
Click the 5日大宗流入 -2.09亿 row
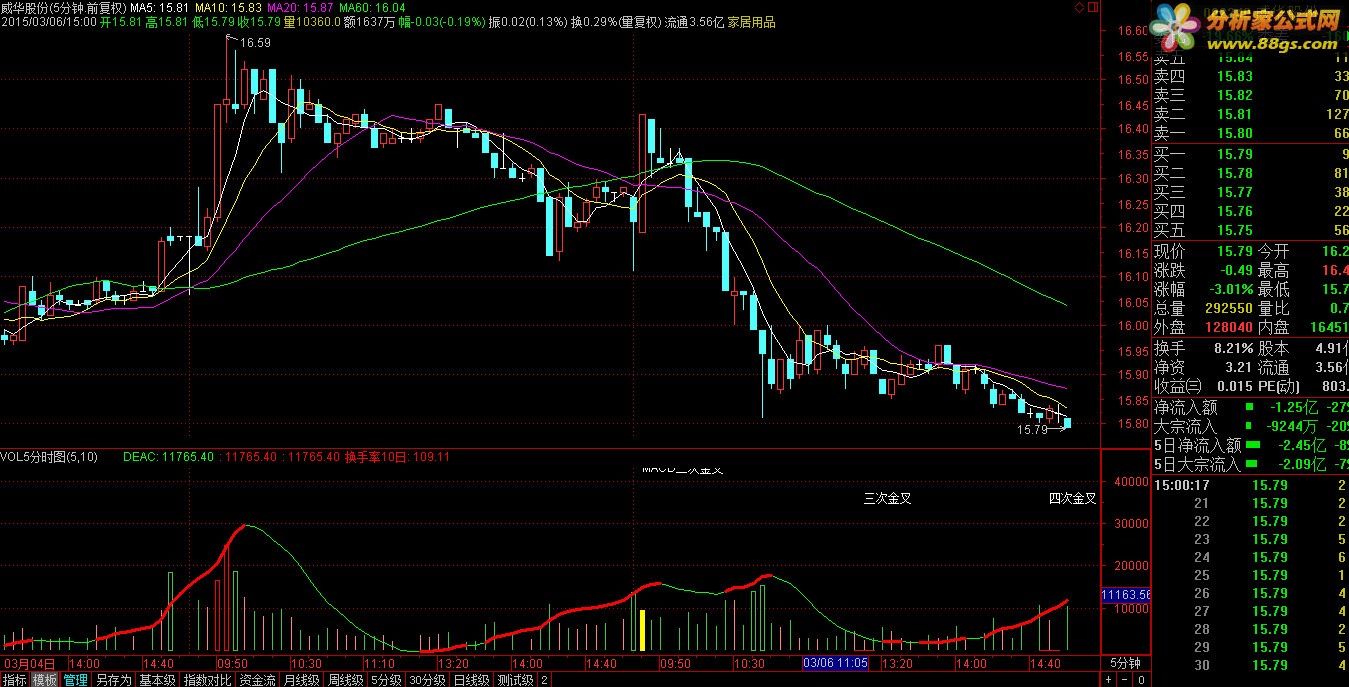tap(1252, 464)
